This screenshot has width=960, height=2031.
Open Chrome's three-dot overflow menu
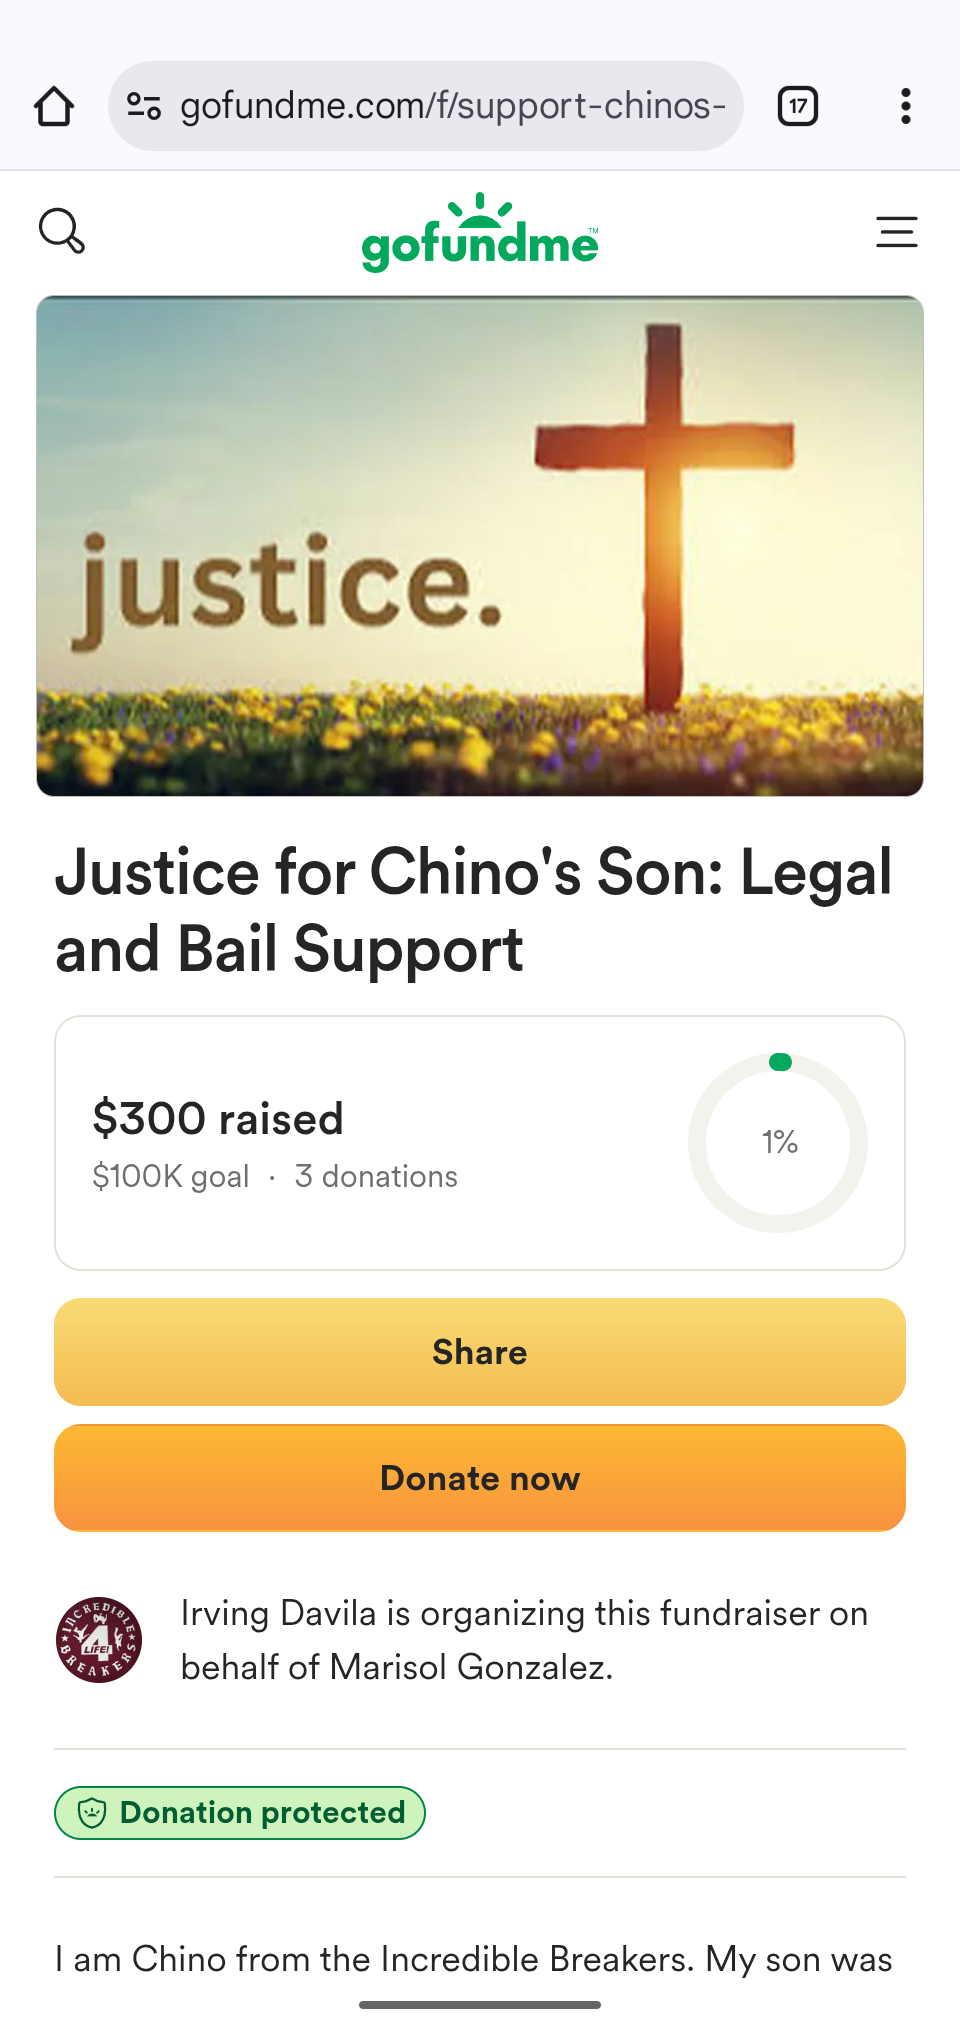pos(905,106)
